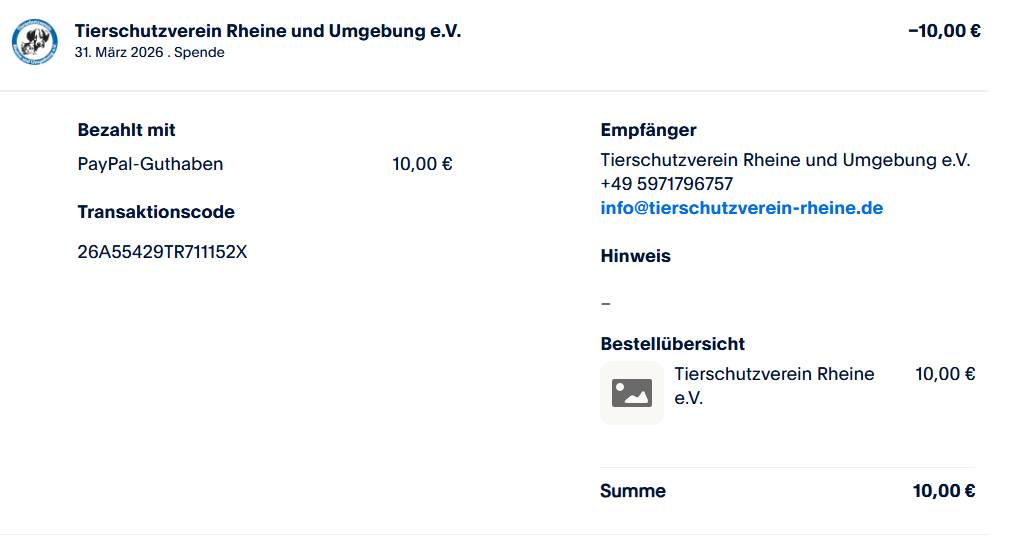Click the Hinweis heading
Image resolution: width=1025 pixels, height=556 pixels.
635,256
